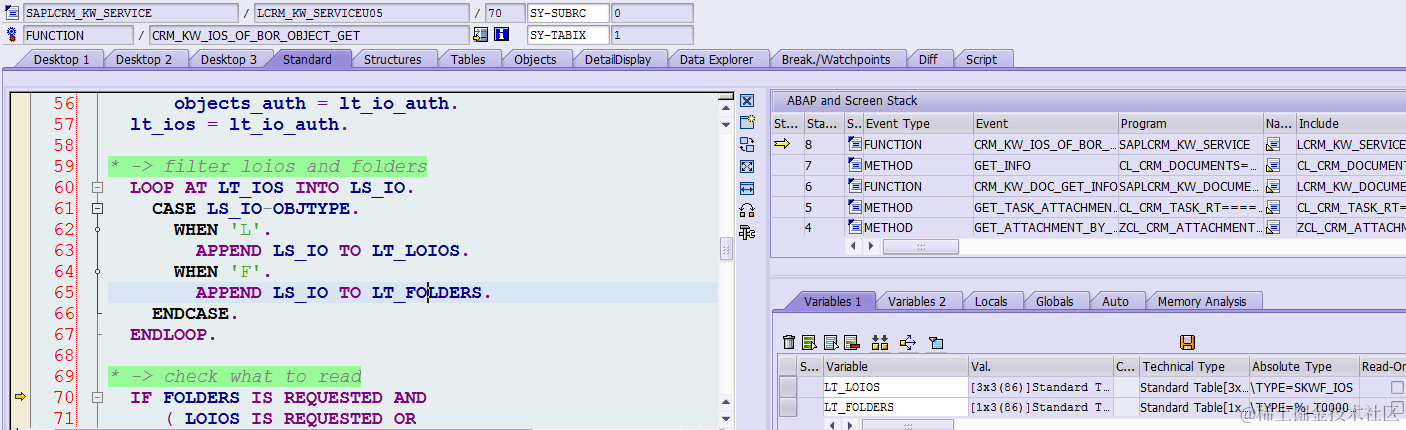Screen dimensions: 1406x430
Task: Collapse the CASE LS_IO-OBJTYPE block at line 61
Action: click(x=97, y=209)
